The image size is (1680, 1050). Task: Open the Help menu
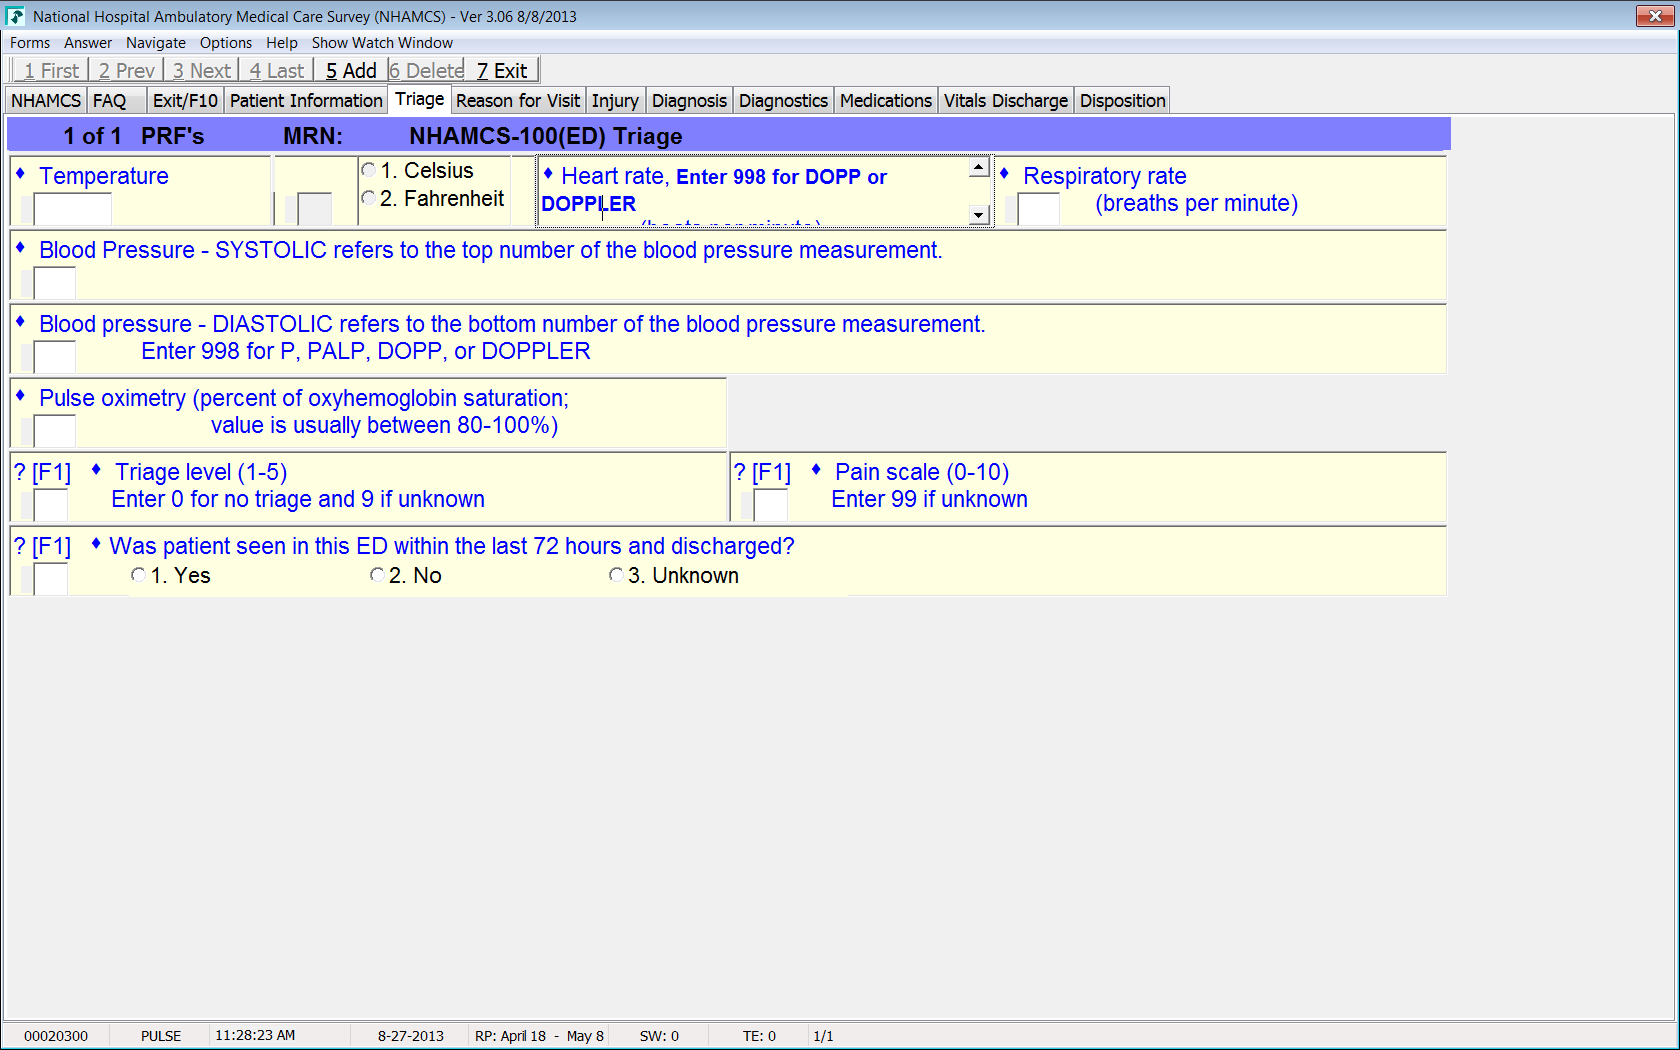[282, 43]
